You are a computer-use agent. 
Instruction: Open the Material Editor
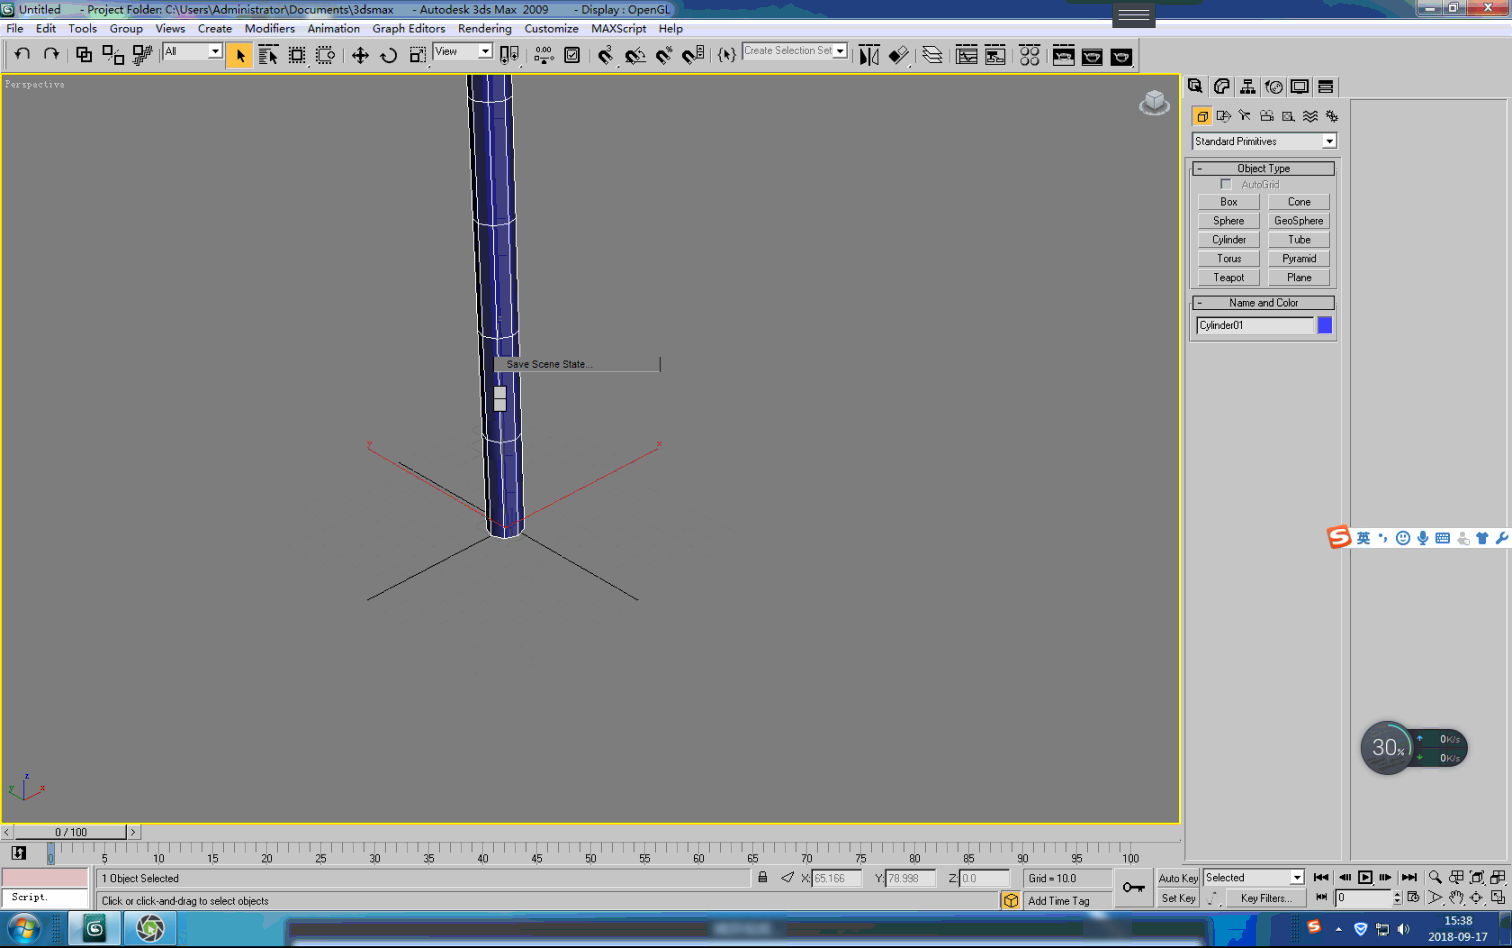tap(1029, 56)
